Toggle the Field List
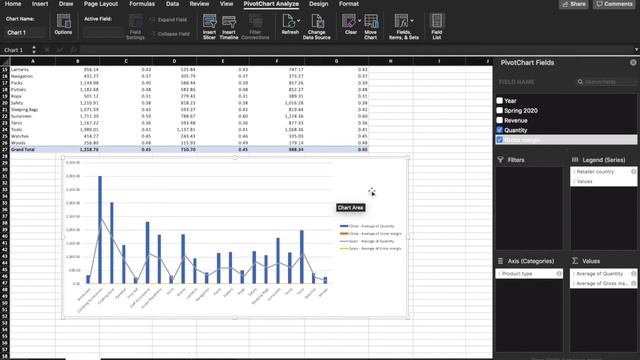Screen dimensions: 640x360 [437, 27]
